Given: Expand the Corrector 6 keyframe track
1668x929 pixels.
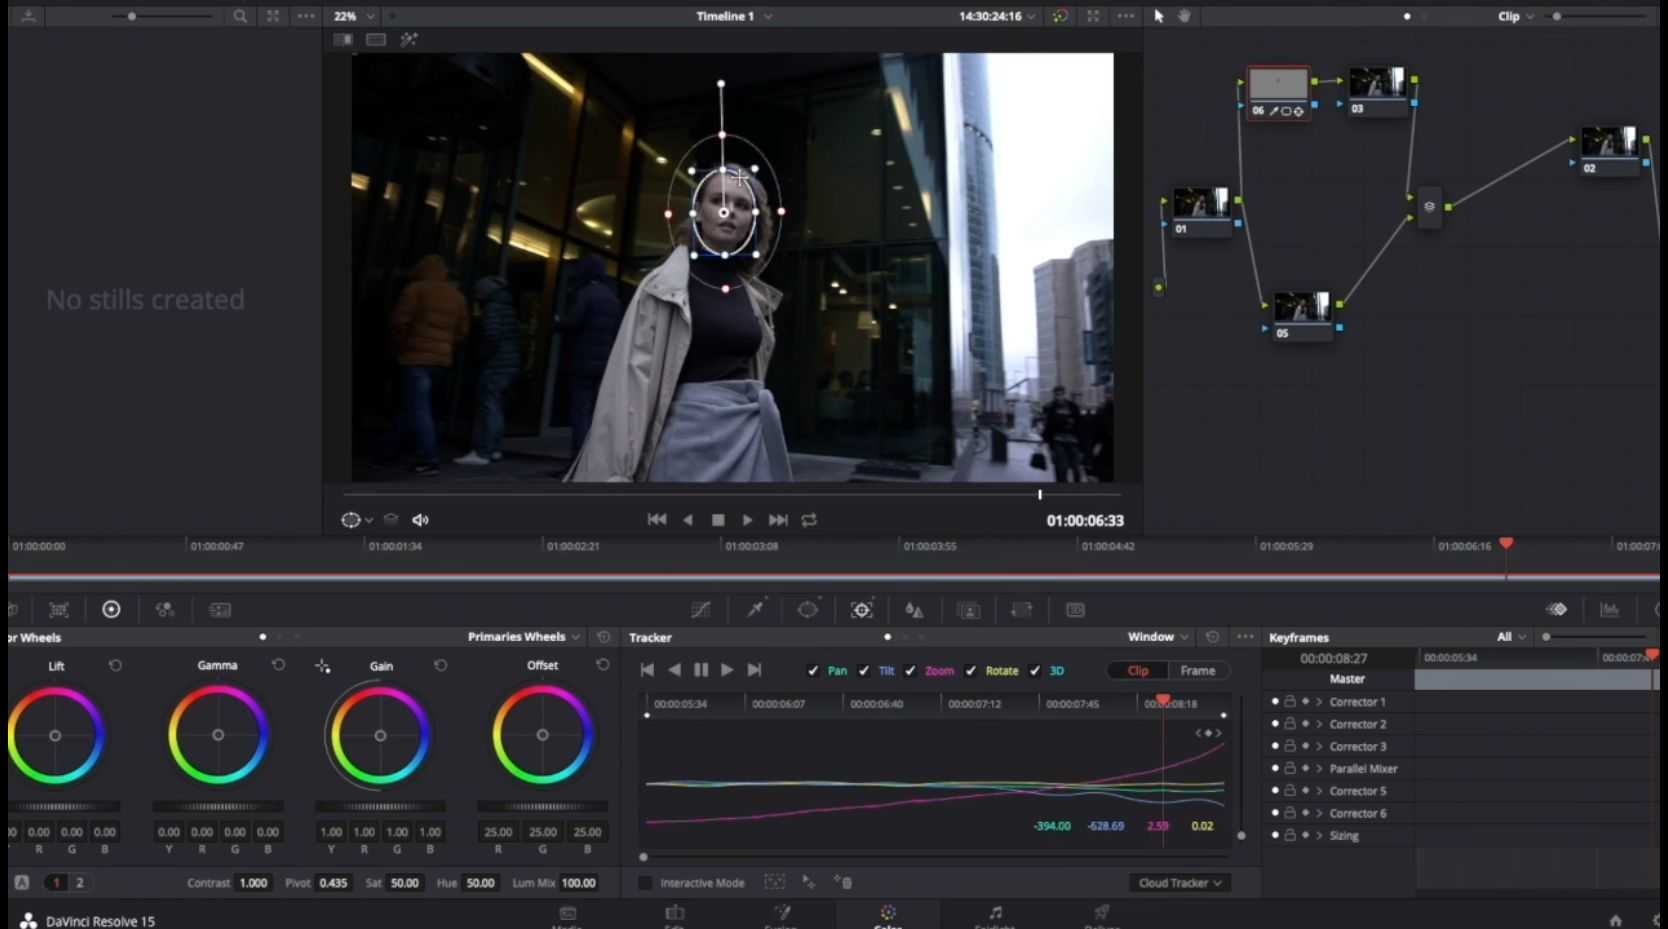Looking at the screenshot, I should tap(1320, 813).
